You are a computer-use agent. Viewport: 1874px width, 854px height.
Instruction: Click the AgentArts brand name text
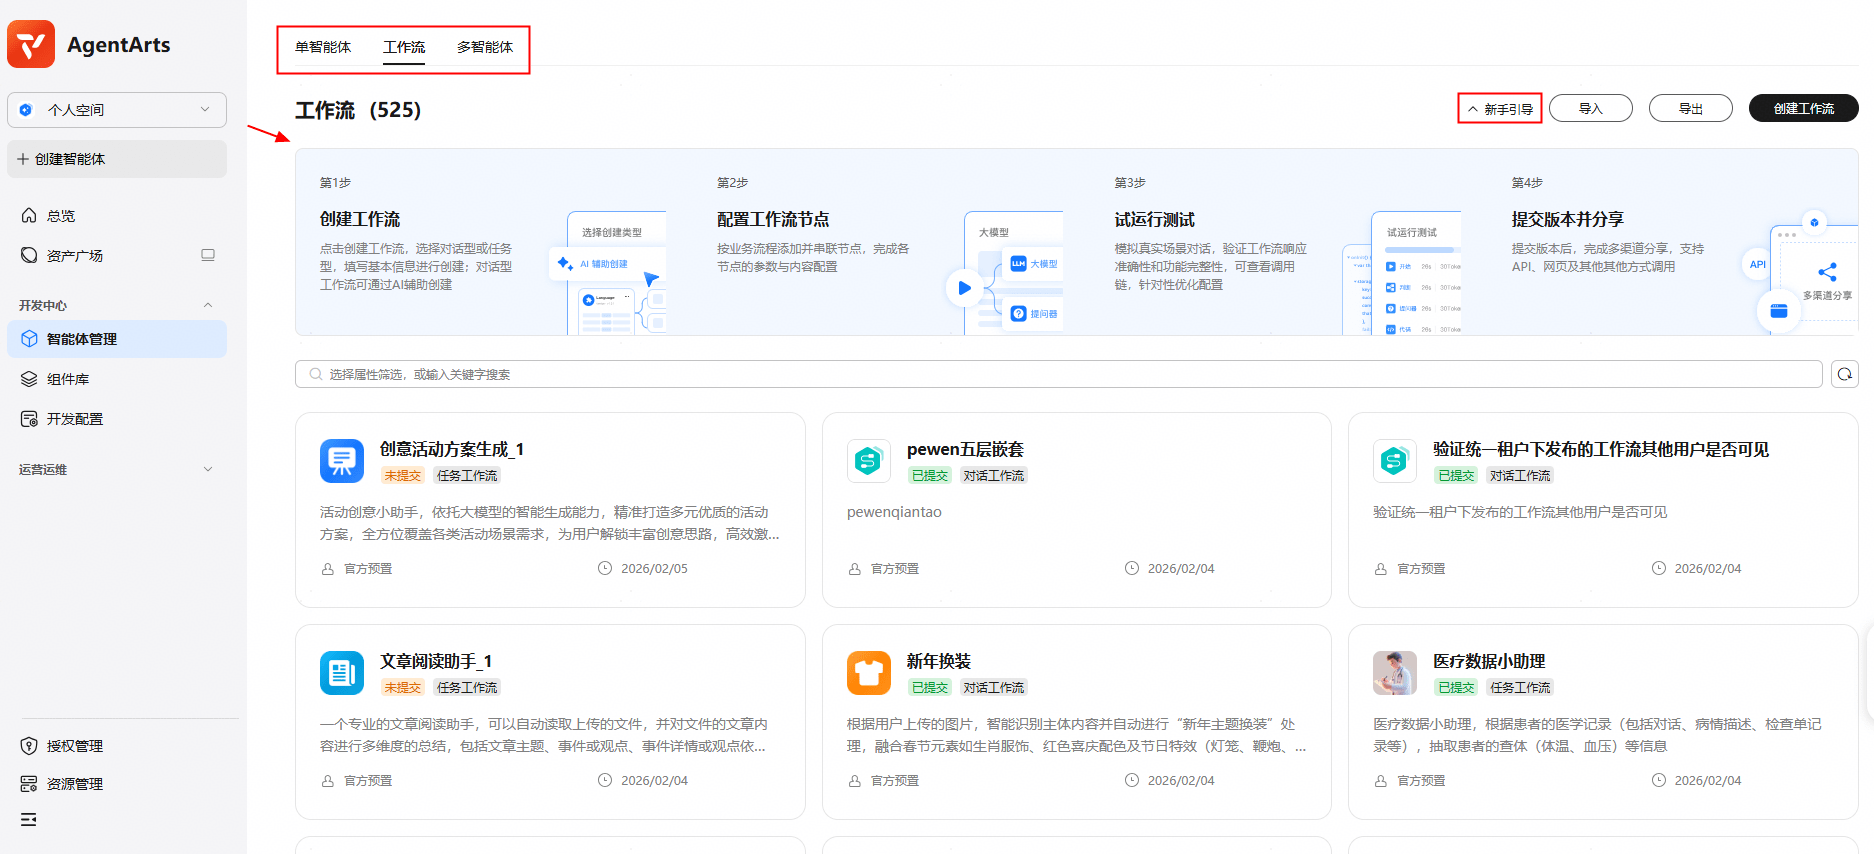119,45
